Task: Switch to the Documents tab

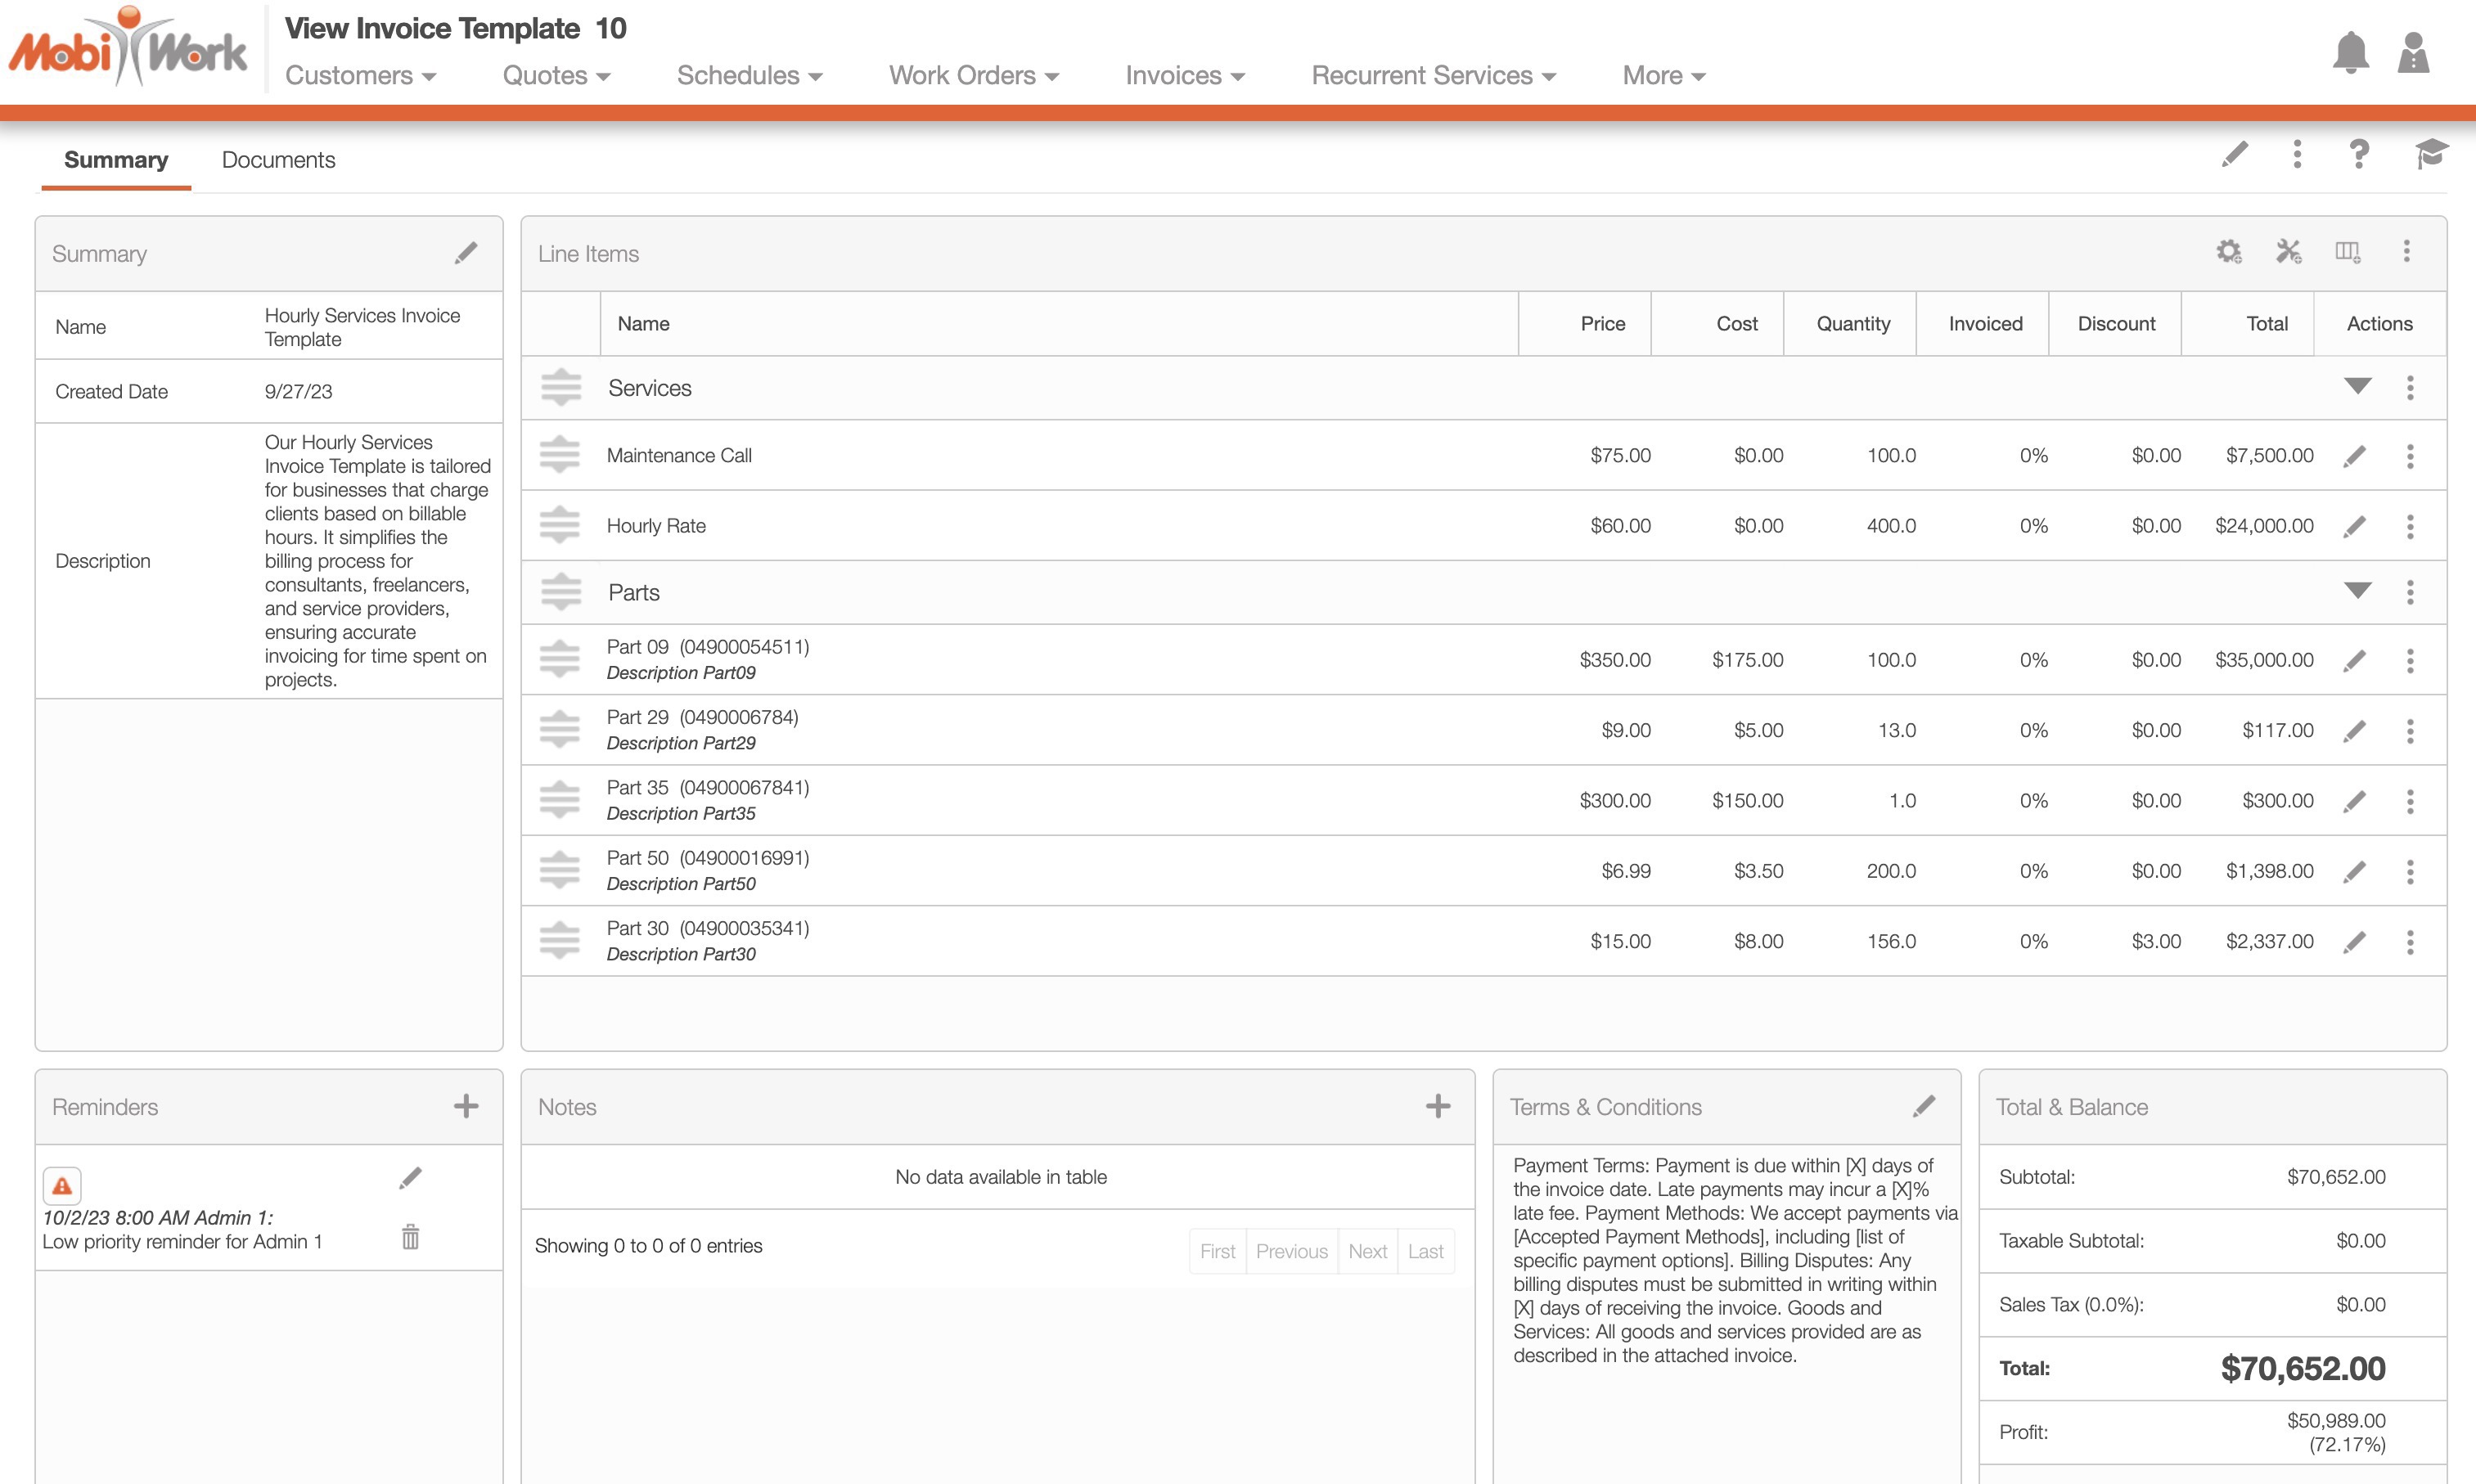Action: [278, 160]
